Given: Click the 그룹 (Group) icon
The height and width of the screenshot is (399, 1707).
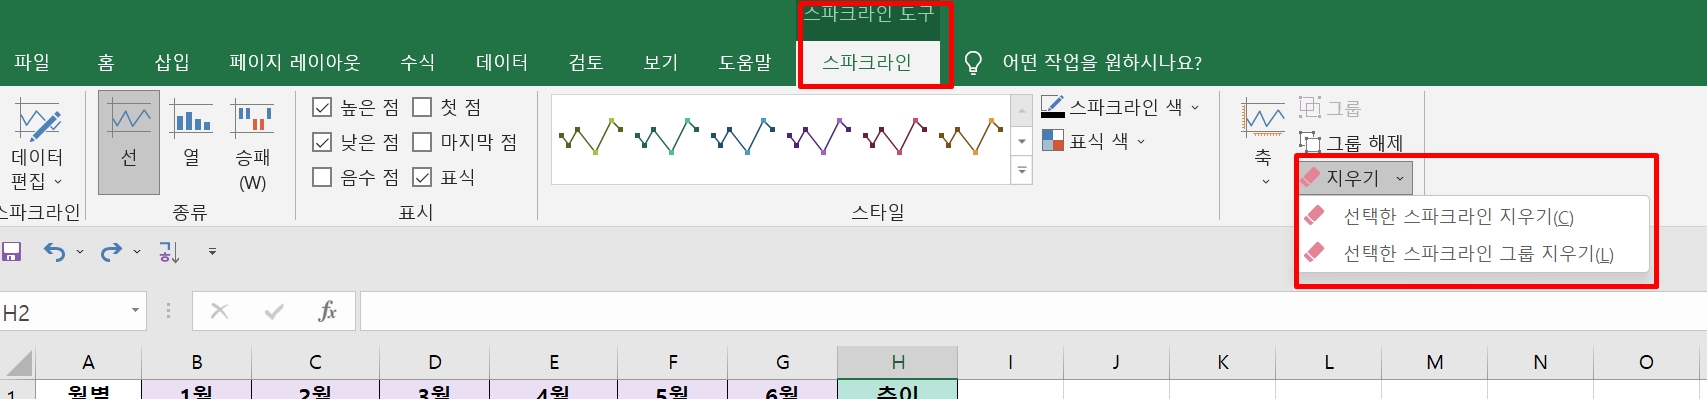Looking at the screenshot, I should pyautogui.click(x=1310, y=107).
